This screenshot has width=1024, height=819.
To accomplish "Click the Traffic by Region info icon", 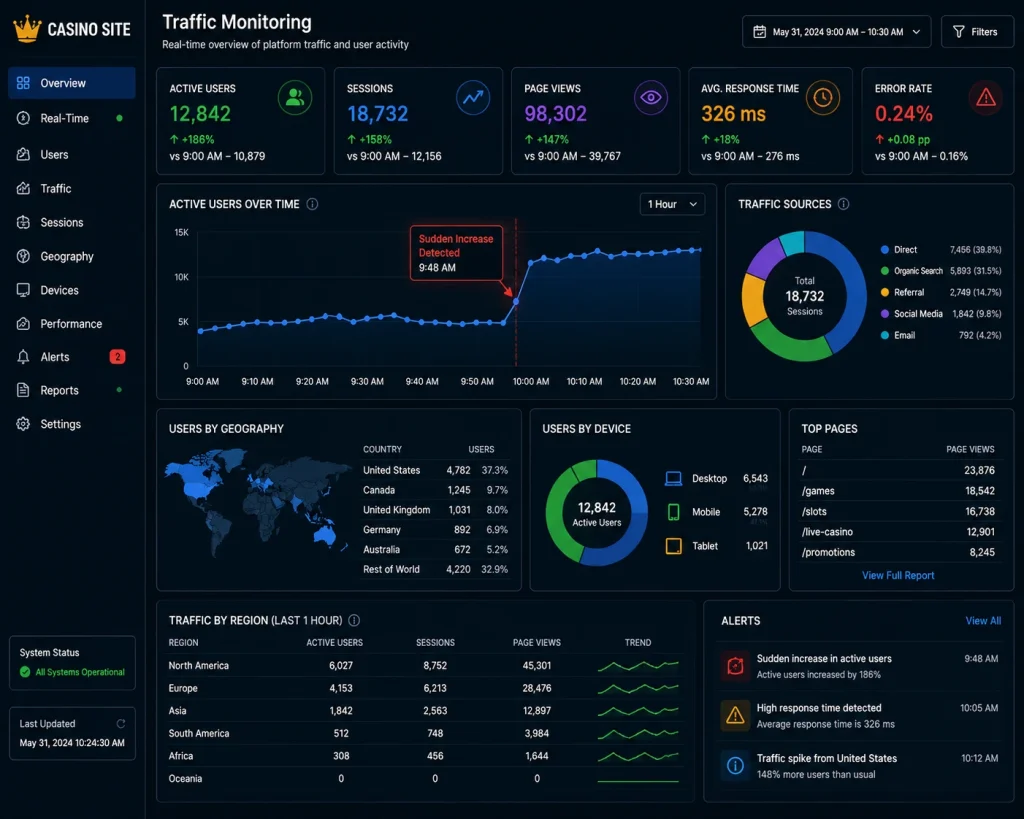I will coord(354,620).
